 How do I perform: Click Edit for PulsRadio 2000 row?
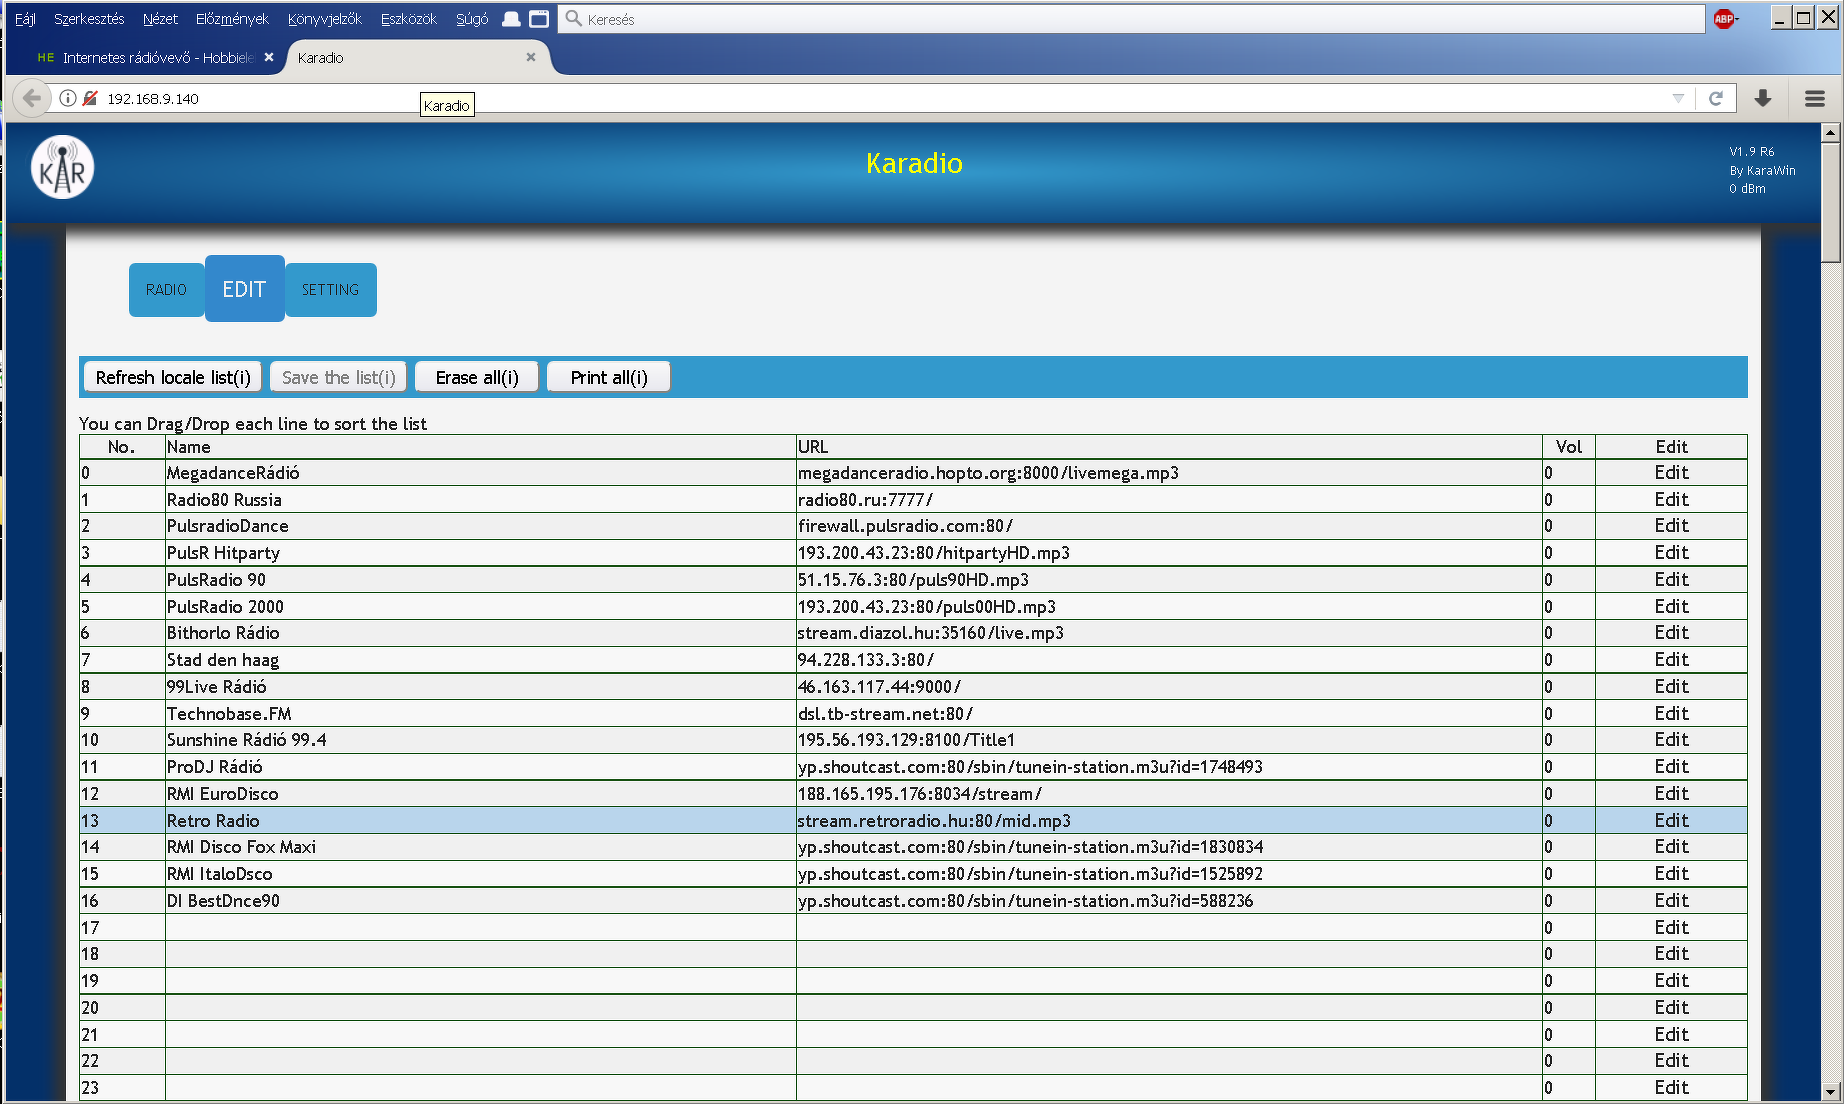[x=1671, y=607]
